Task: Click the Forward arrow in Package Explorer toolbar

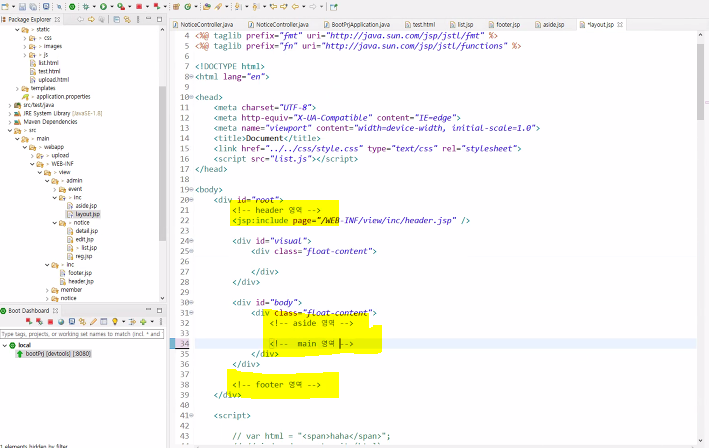Action: tap(91, 19)
